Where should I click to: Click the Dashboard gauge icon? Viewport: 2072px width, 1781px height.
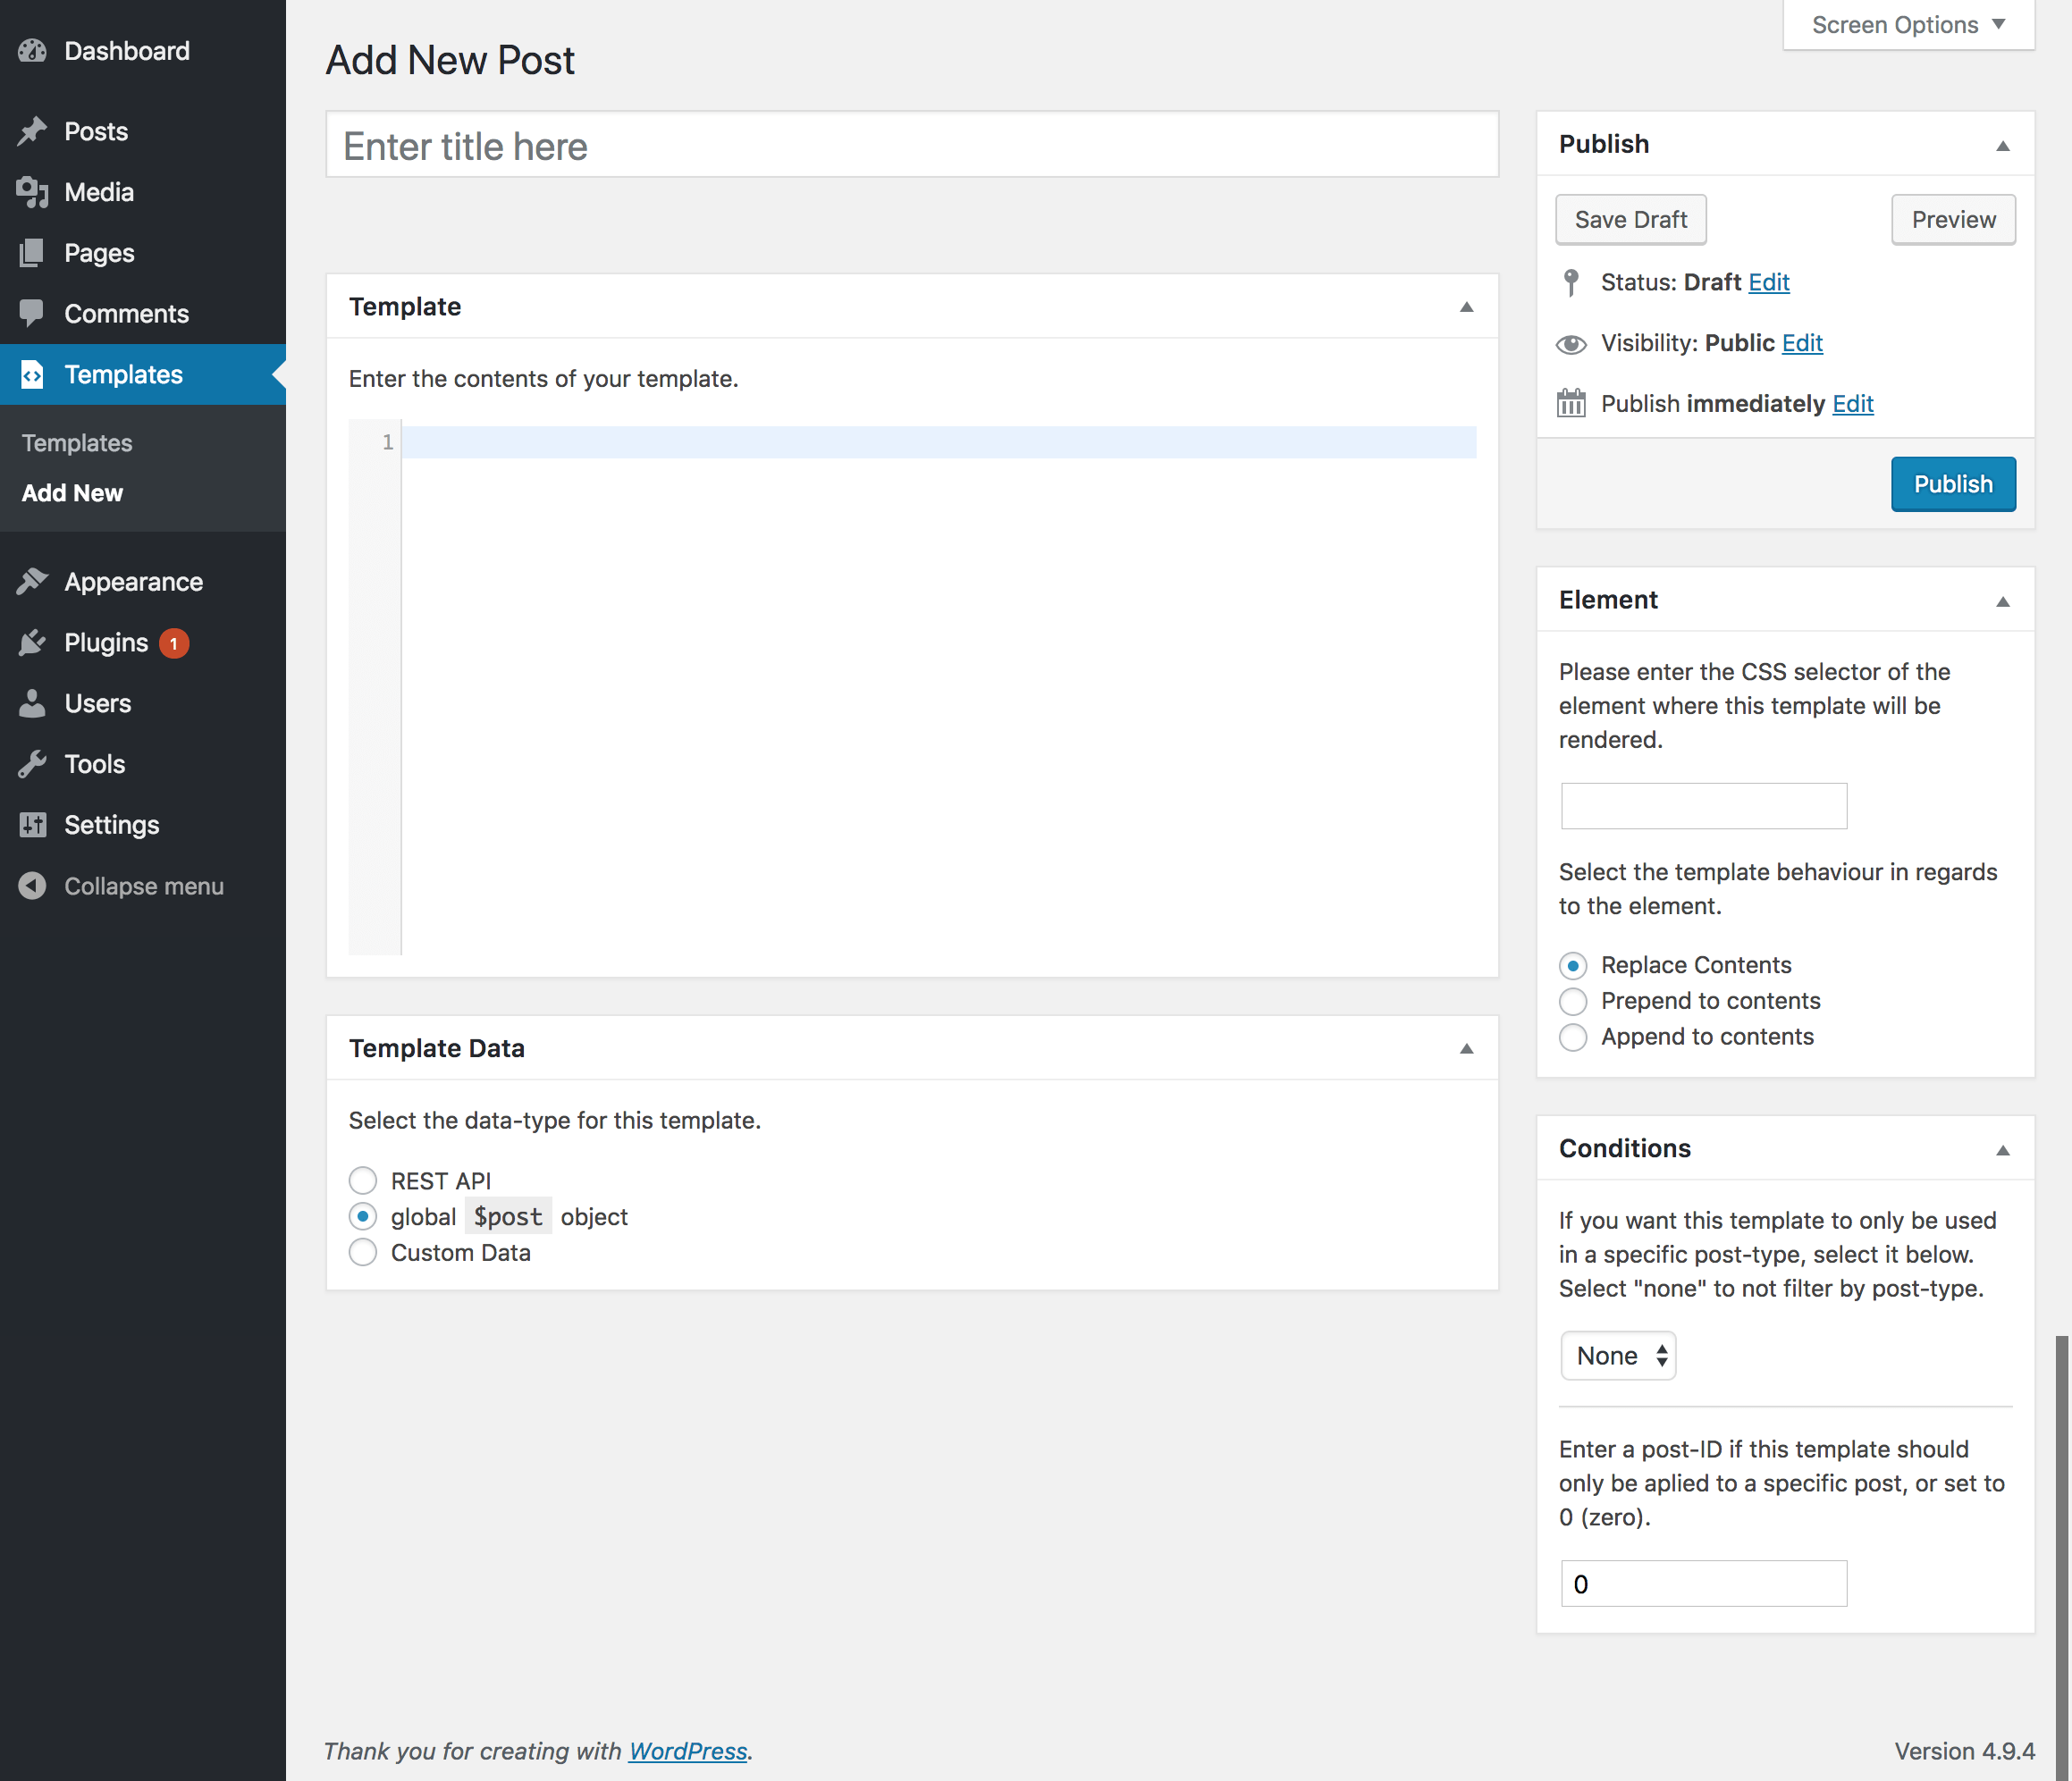[32, 51]
